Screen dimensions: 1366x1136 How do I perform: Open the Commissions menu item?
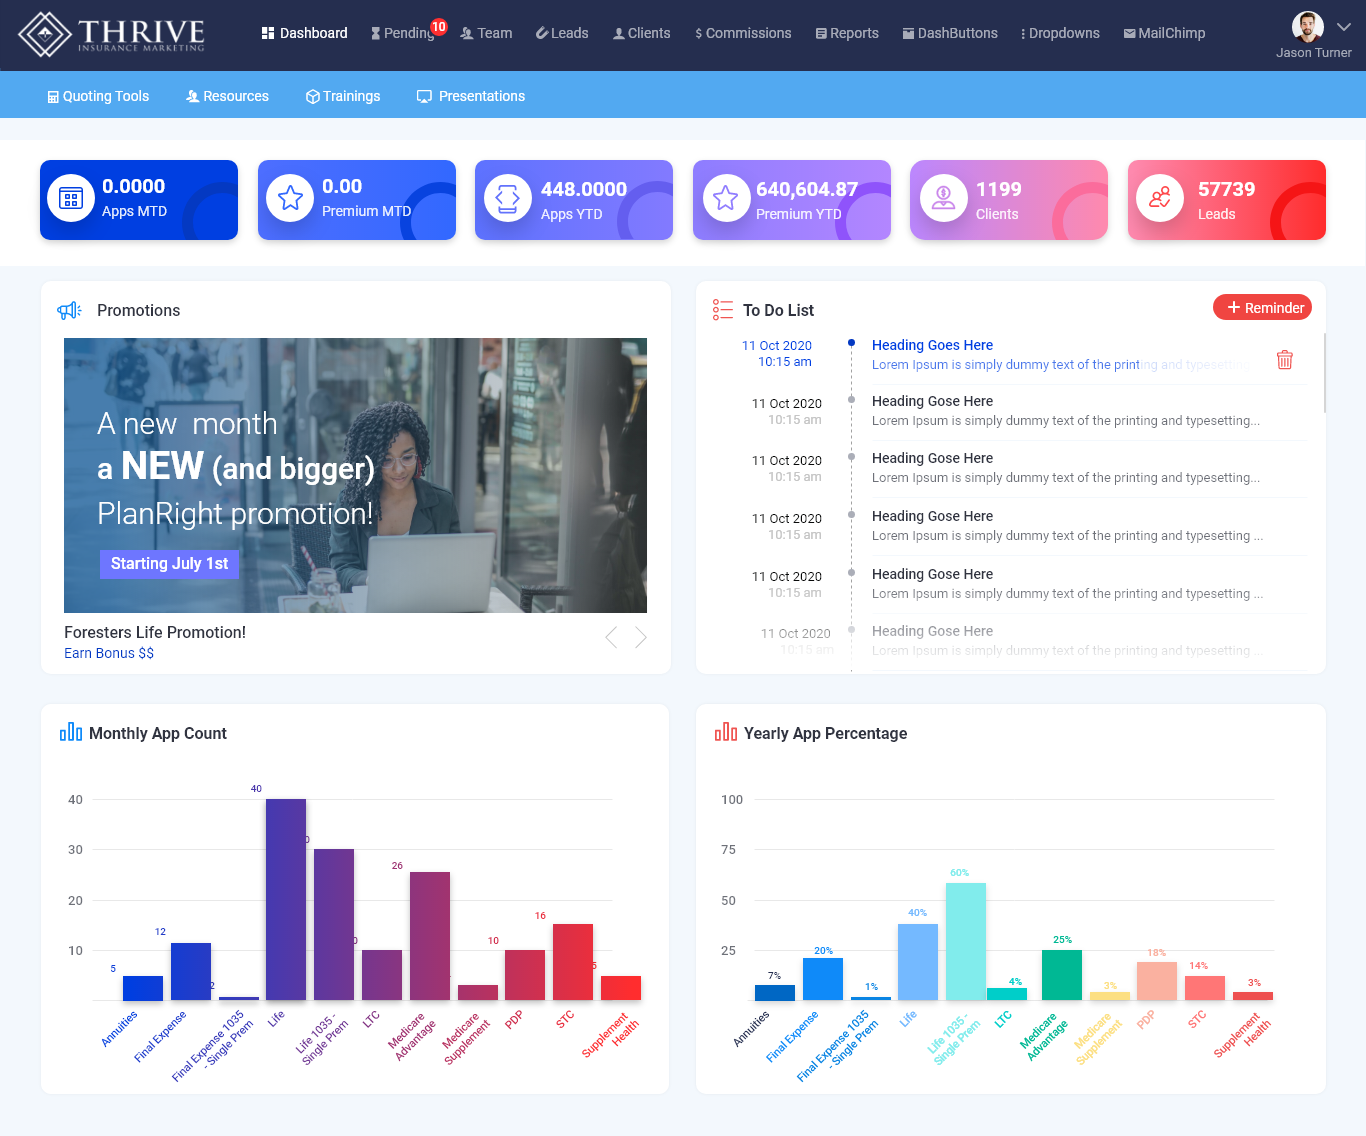coord(743,33)
